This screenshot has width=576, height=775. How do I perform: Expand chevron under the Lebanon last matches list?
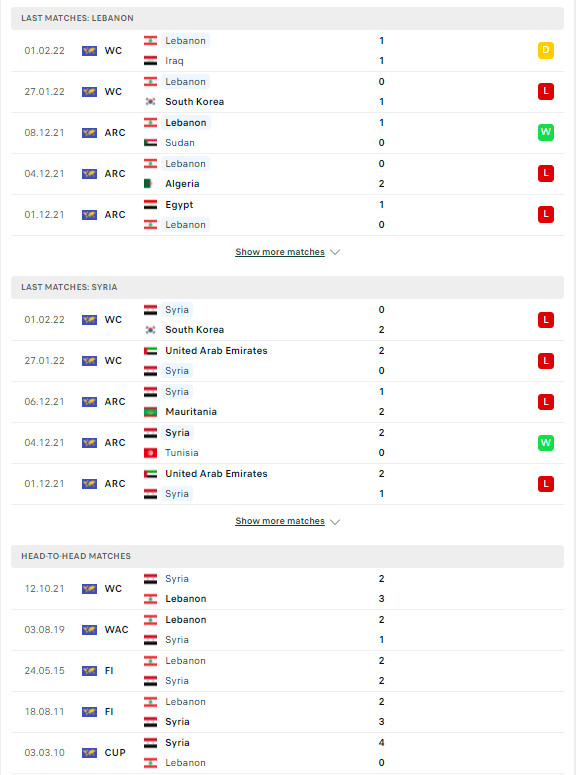(335, 252)
